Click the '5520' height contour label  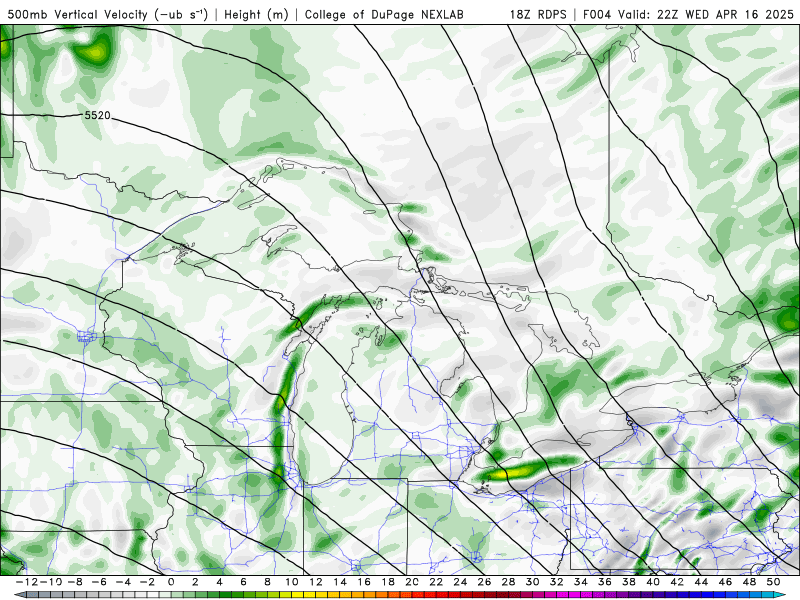tap(97, 115)
